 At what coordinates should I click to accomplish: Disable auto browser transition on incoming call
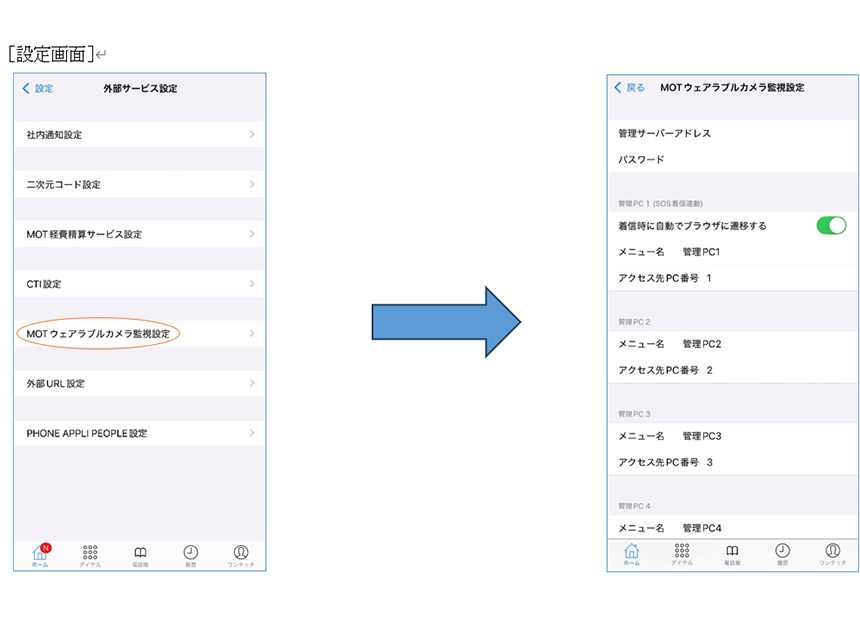point(830,225)
